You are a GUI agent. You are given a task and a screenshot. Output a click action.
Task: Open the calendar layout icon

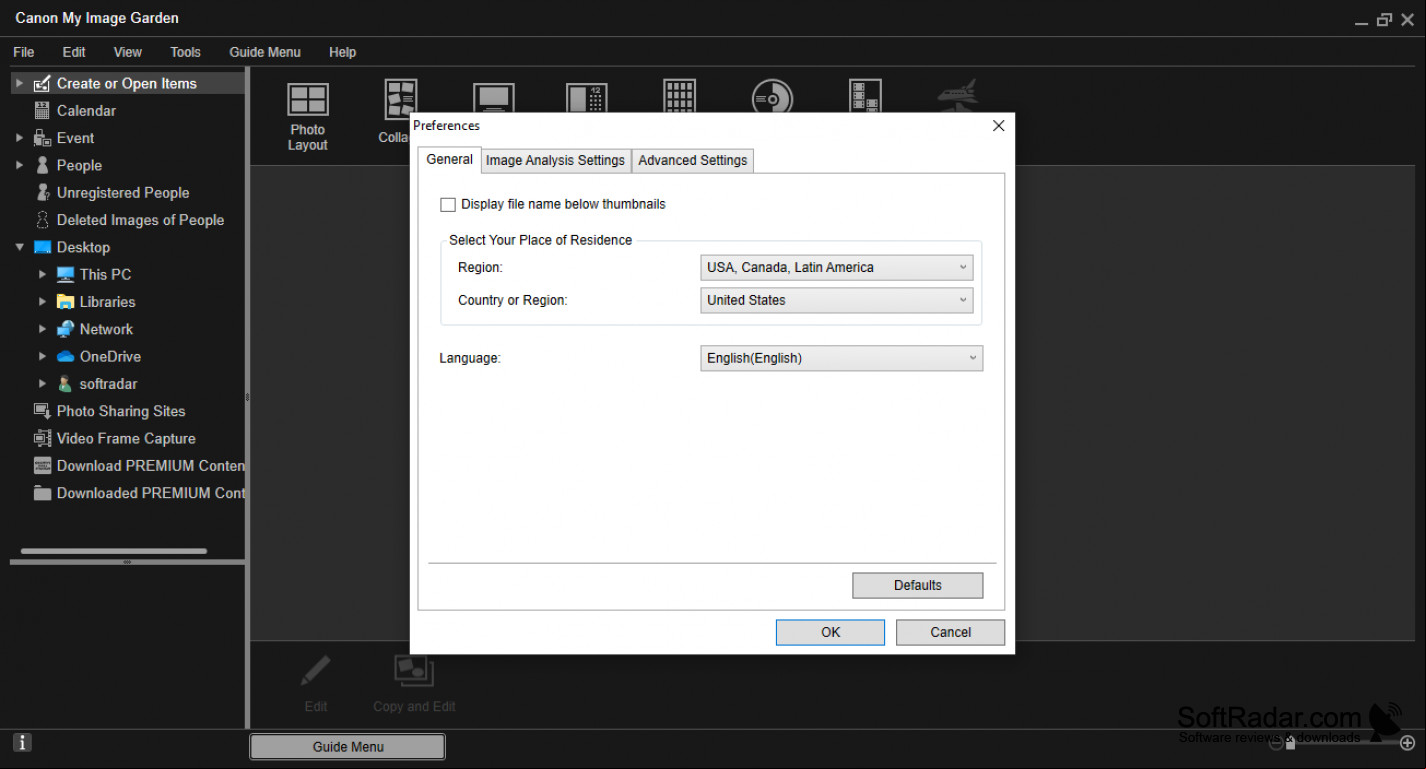click(x=587, y=98)
